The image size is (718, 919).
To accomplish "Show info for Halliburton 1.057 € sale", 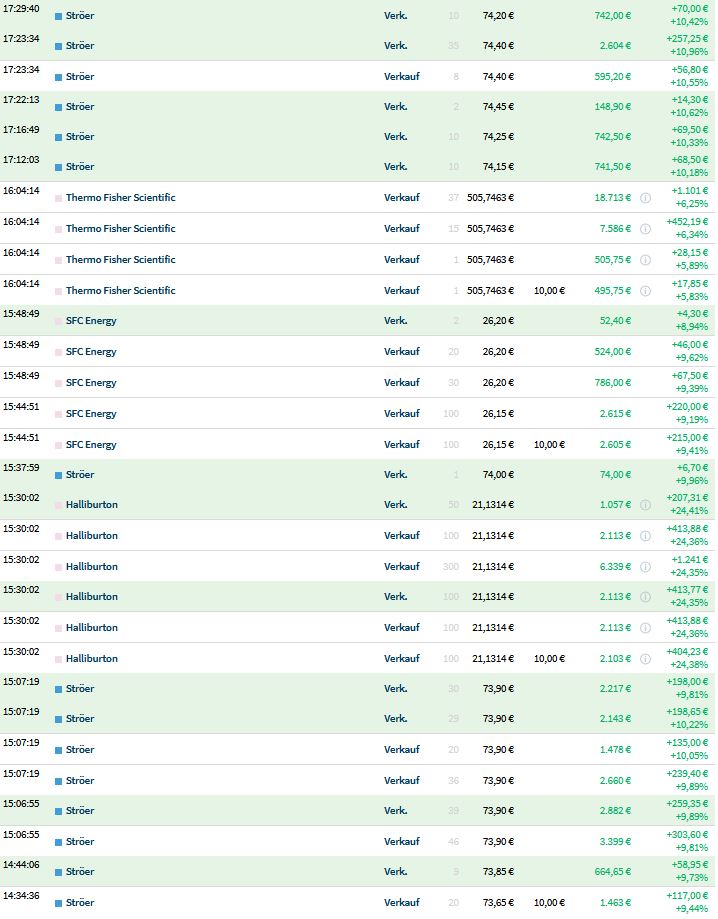I will coord(645,505).
